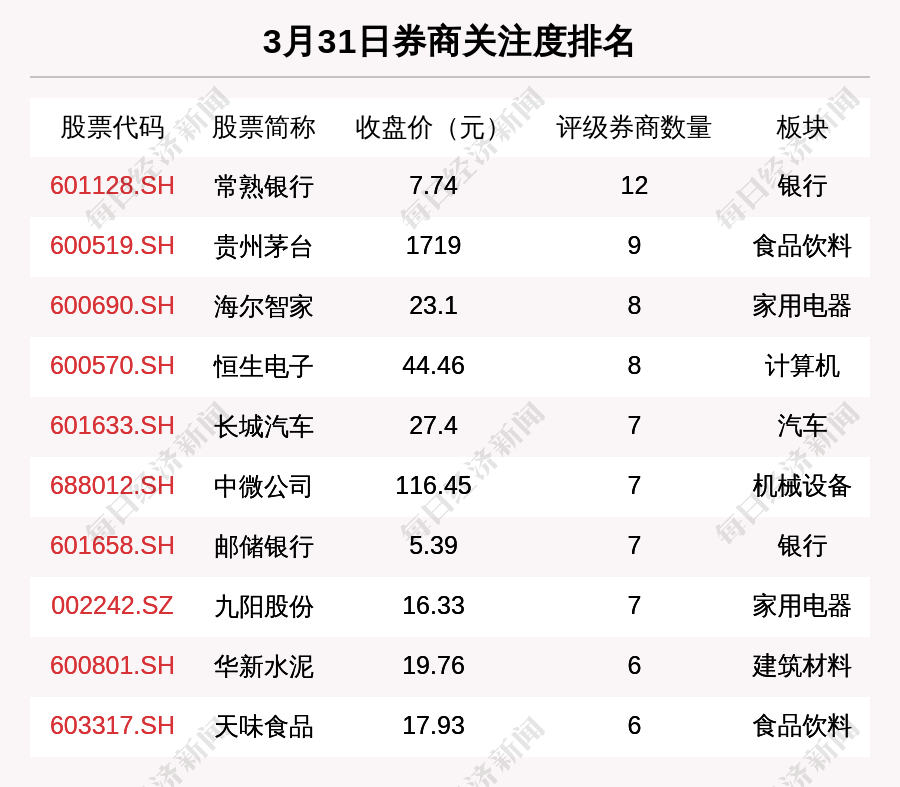
Task: Select closing price 116.45
Action: 433,486
